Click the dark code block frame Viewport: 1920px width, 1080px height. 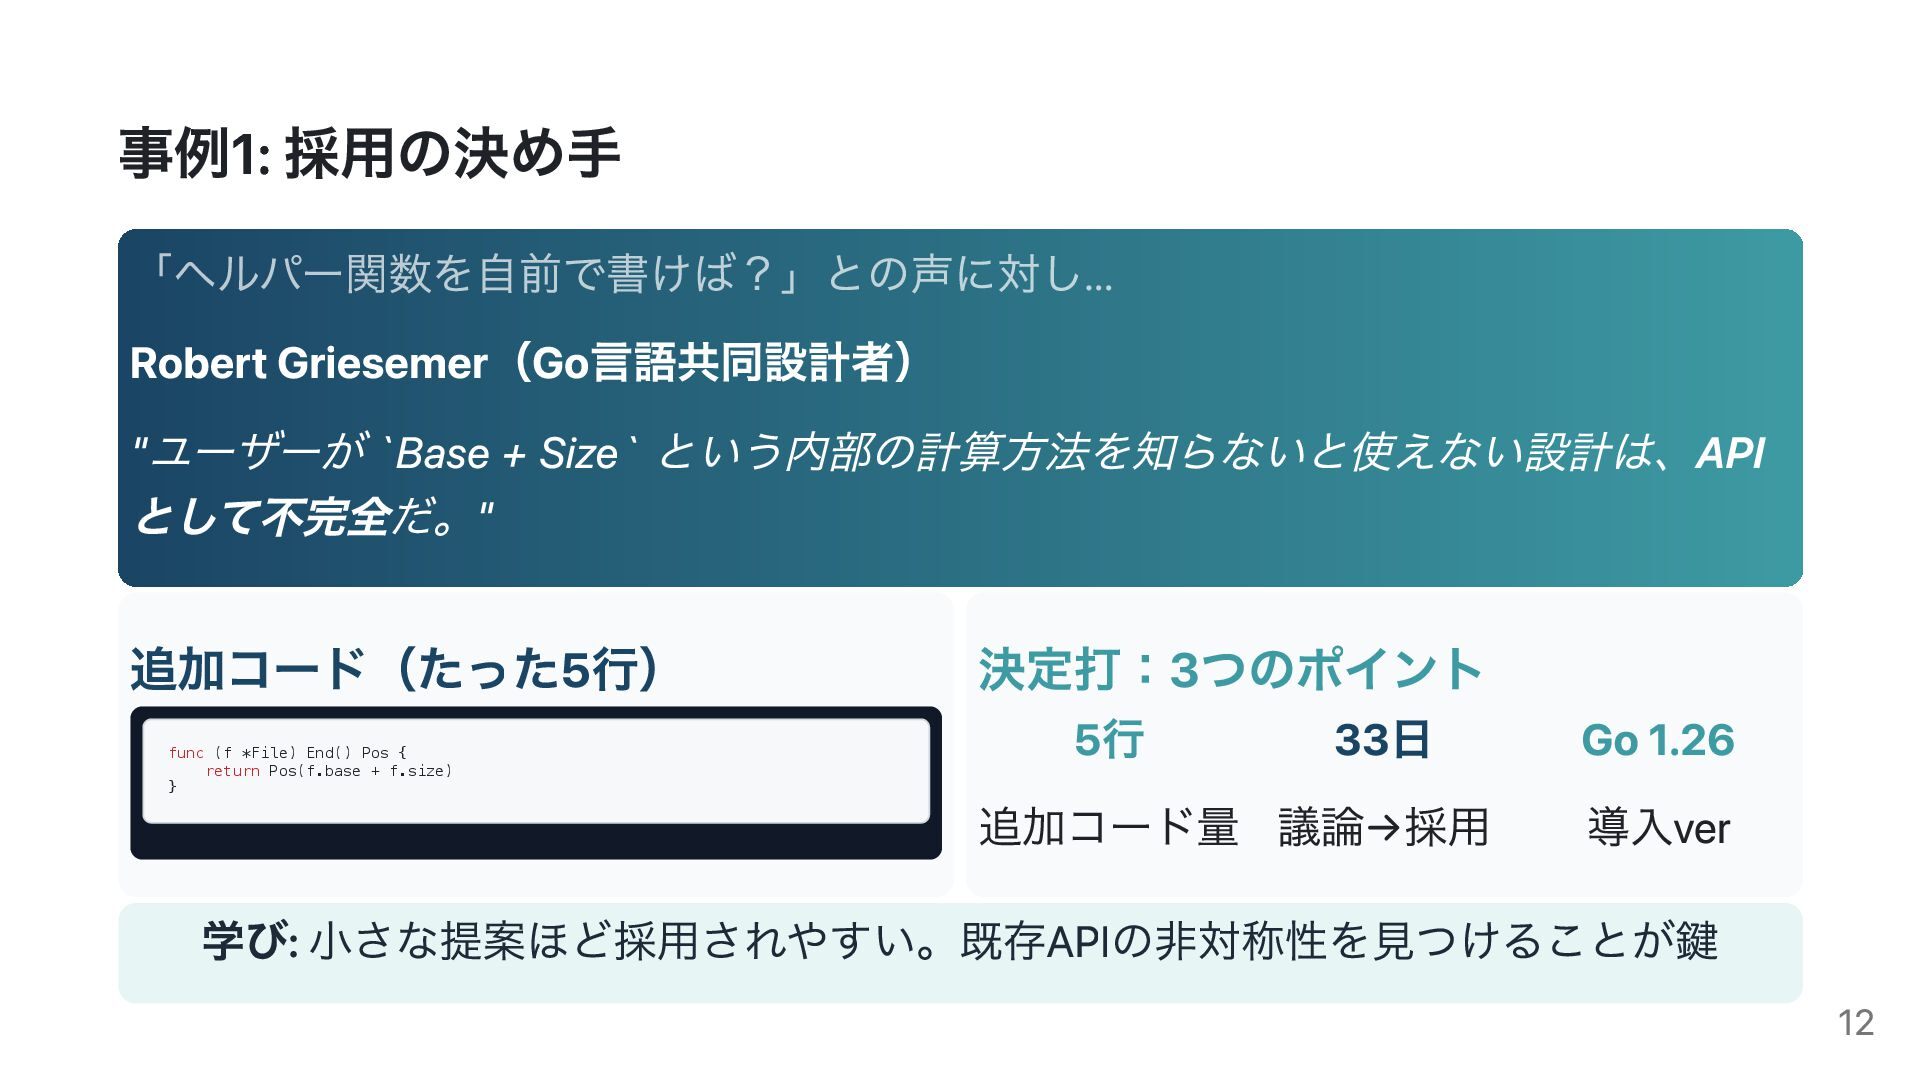(x=536, y=783)
